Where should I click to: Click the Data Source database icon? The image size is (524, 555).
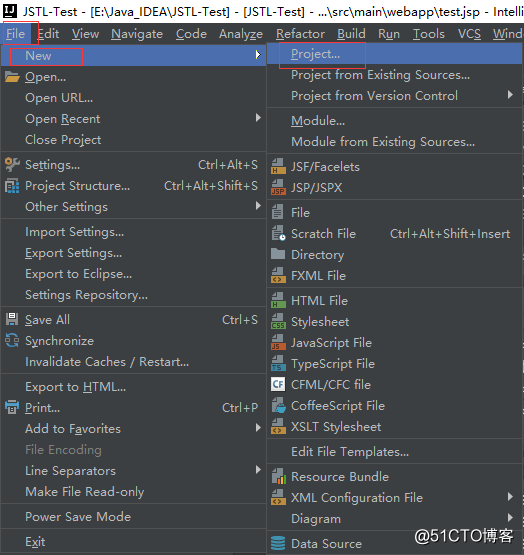pyautogui.click(x=278, y=543)
